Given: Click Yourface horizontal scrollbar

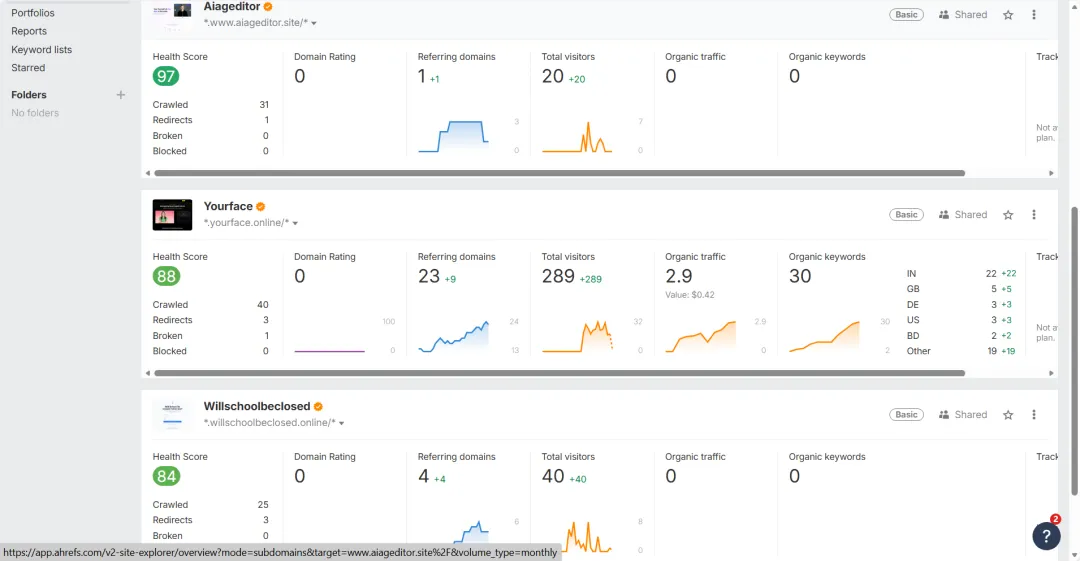Looking at the screenshot, I should [x=559, y=373].
